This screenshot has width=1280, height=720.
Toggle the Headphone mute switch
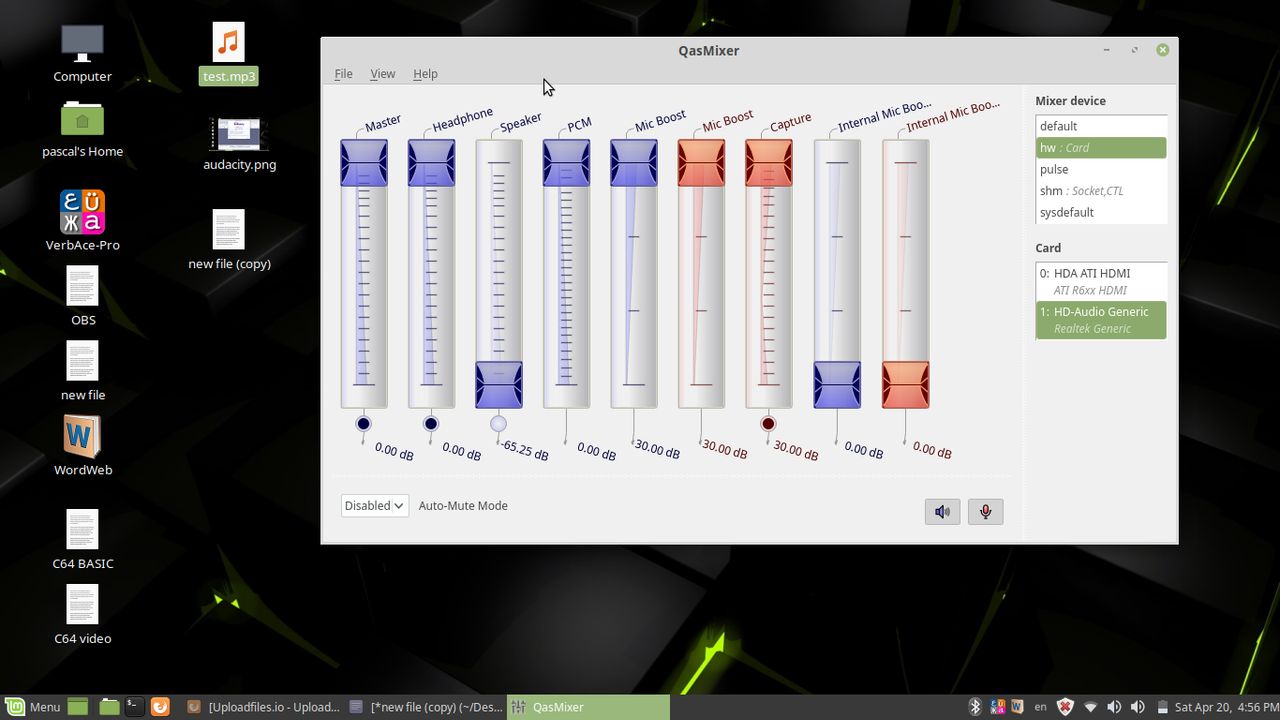click(x=431, y=424)
